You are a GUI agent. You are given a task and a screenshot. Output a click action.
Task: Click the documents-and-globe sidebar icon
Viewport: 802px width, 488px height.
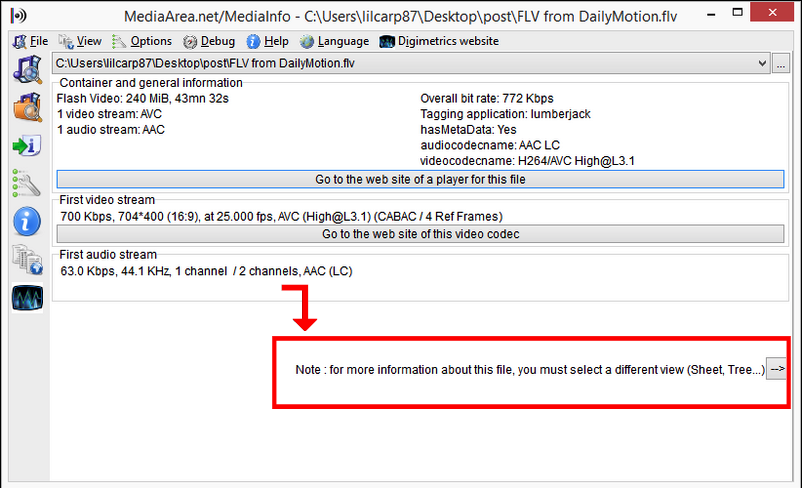(27, 259)
